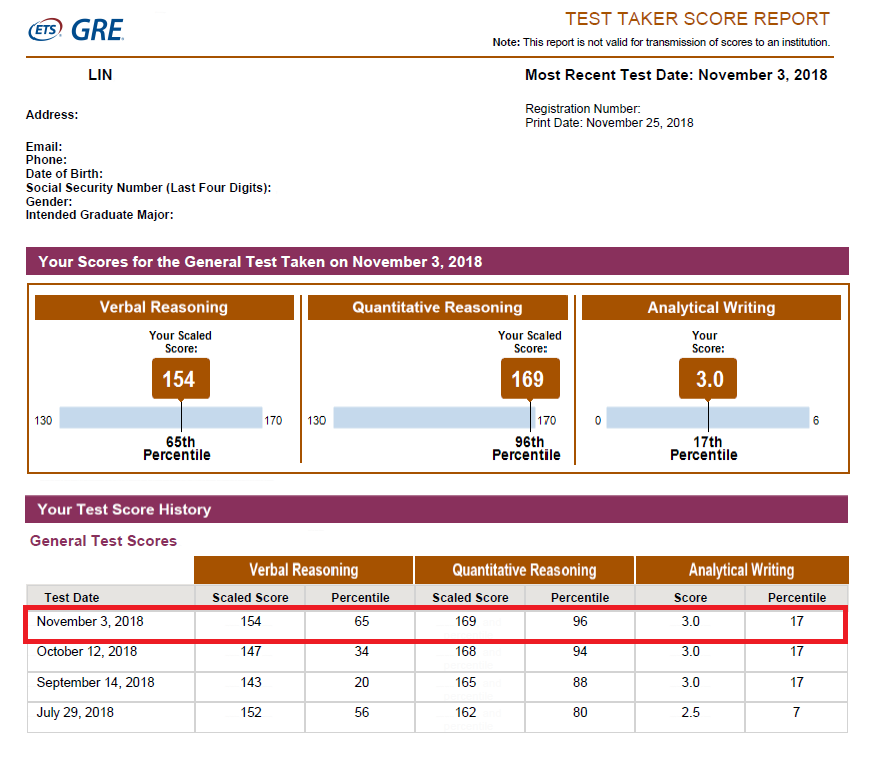Click the 154 verbal score badge
Viewport: 887px width, 777px height.
pyautogui.click(x=181, y=378)
